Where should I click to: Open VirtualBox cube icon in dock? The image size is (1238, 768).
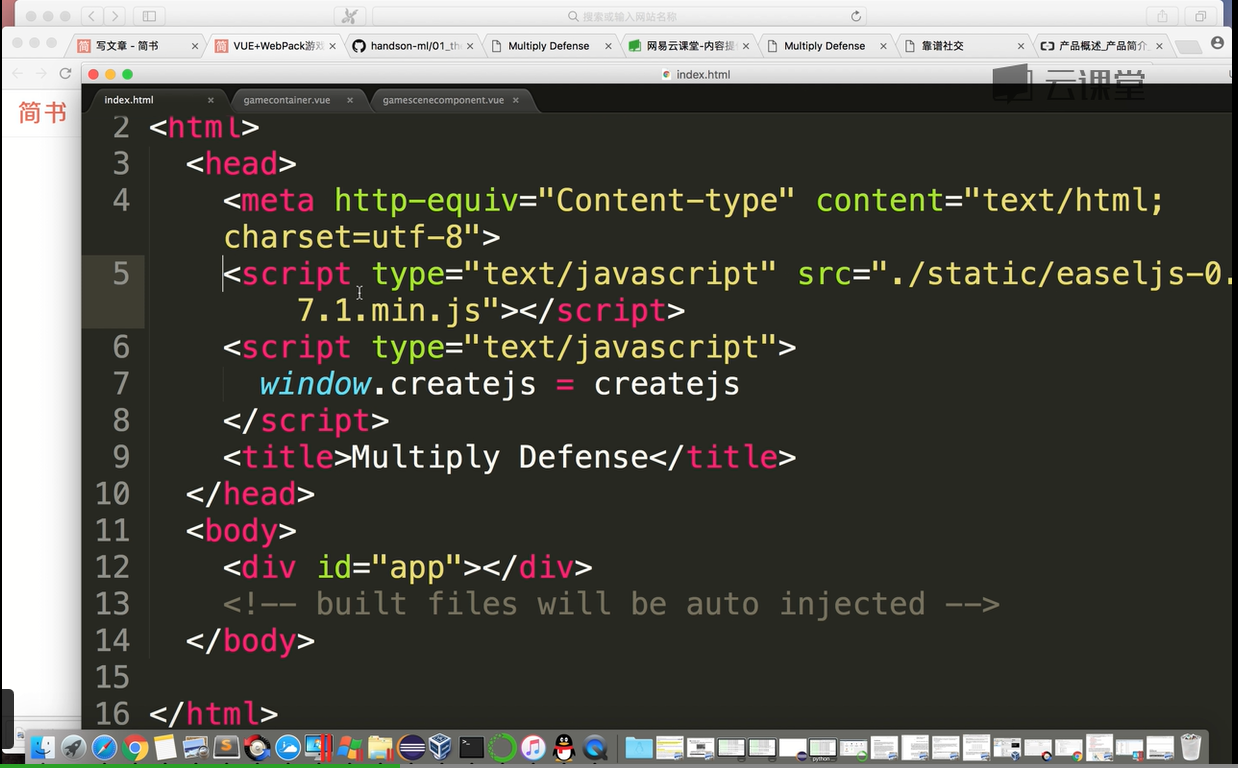(x=441, y=747)
